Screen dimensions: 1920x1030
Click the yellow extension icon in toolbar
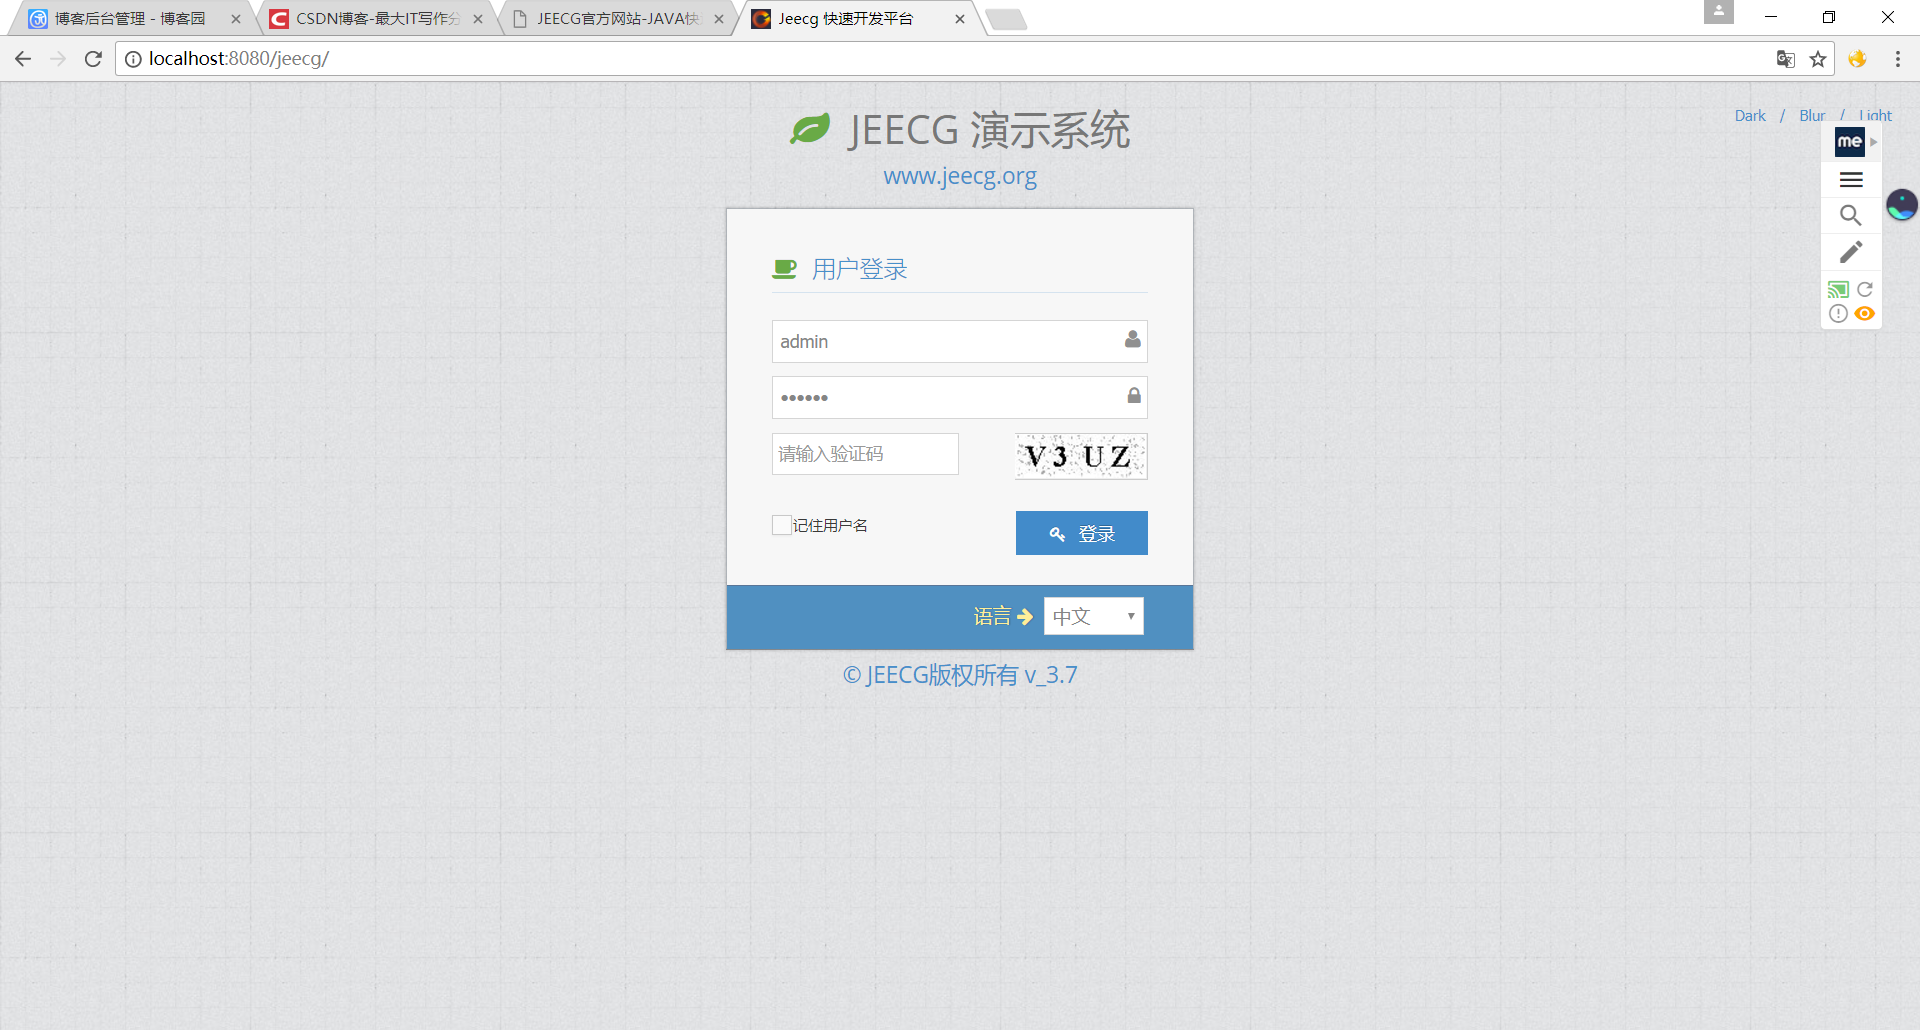pyautogui.click(x=1857, y=59)
